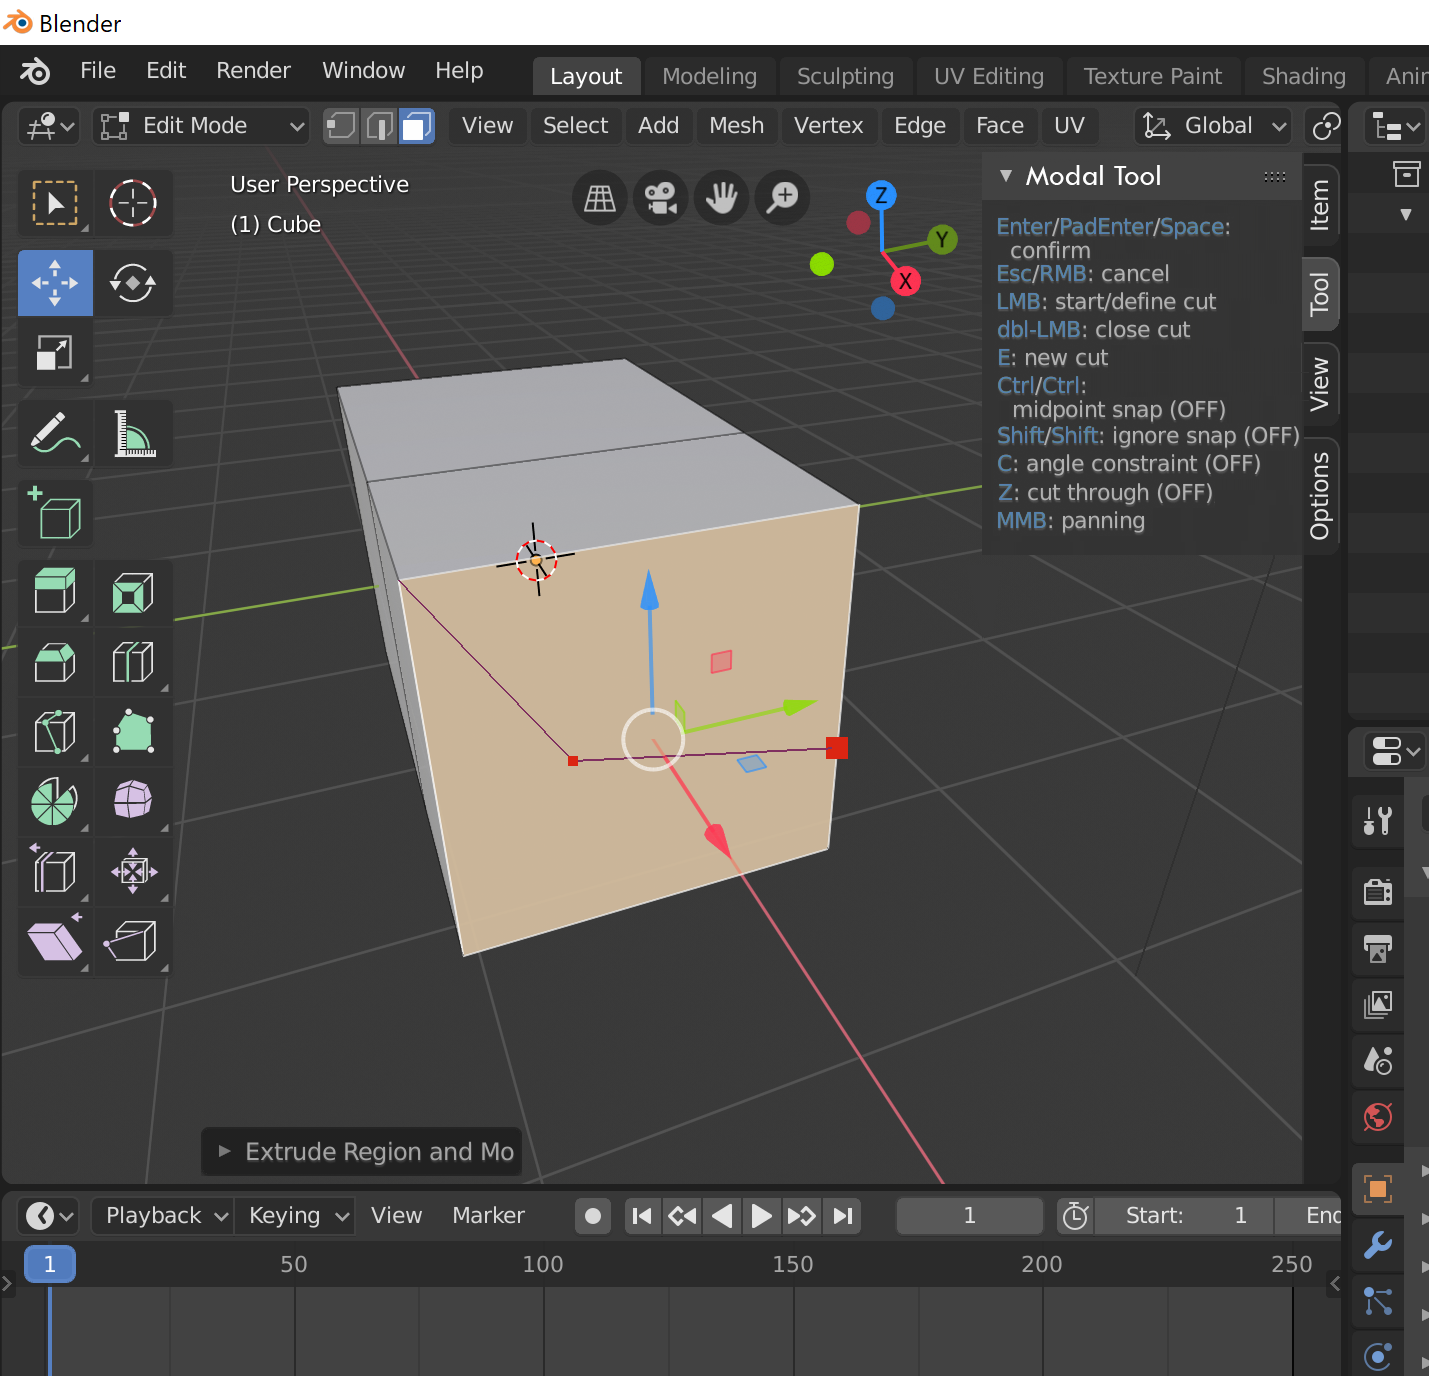Switch to face select mode
This screenshot has height=1376, width=1429.
coord(416,126)
